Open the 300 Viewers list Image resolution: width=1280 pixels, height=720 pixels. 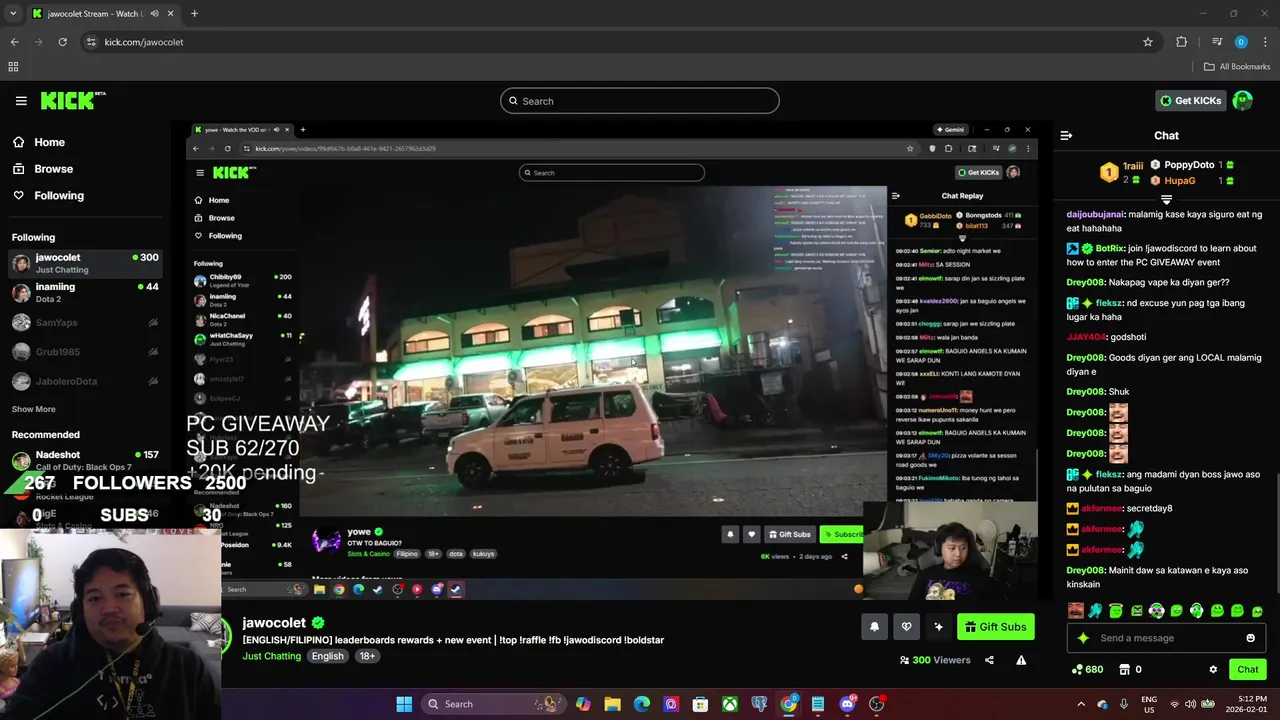[935, 660]
